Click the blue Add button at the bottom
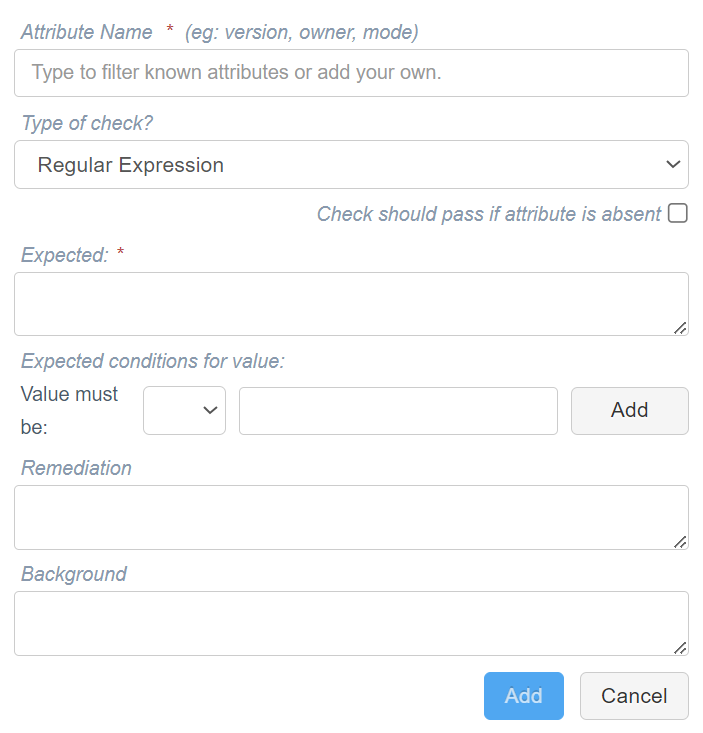703x733 pixels. pyautogui.click(x=524, y=696)
